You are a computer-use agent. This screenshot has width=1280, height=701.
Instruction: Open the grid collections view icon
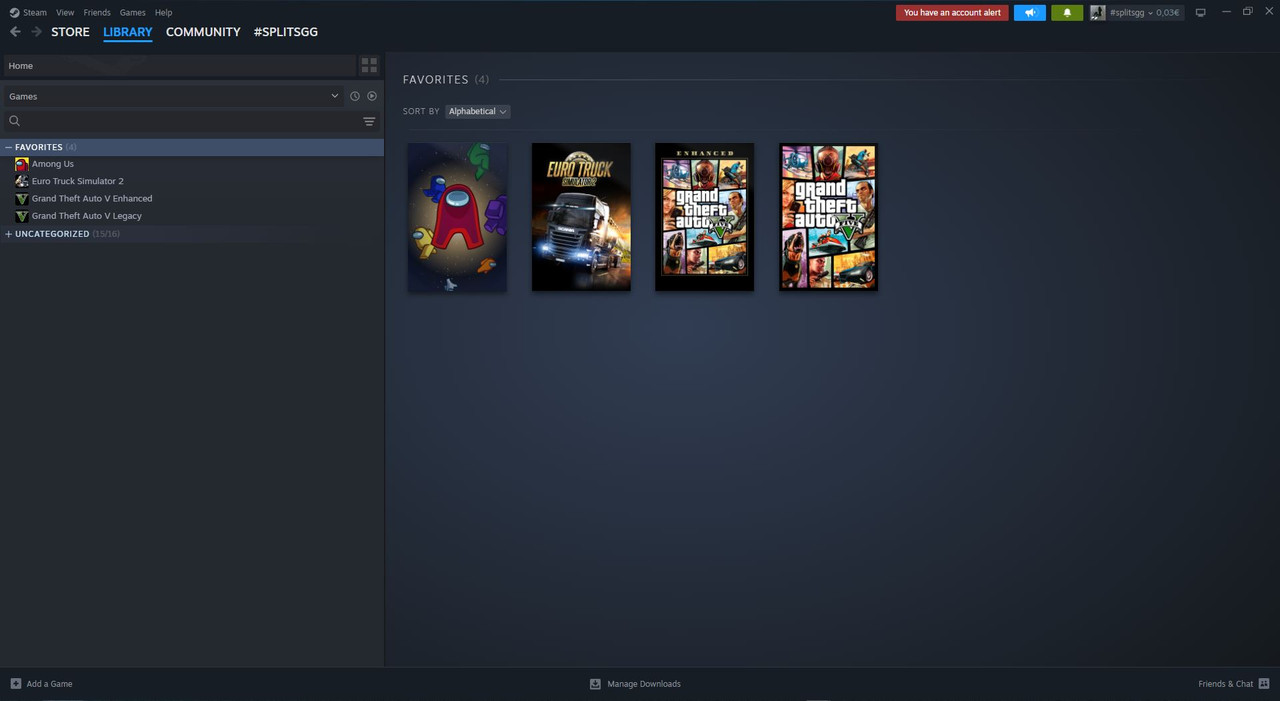pyautogui.click(x=369, y=65)
